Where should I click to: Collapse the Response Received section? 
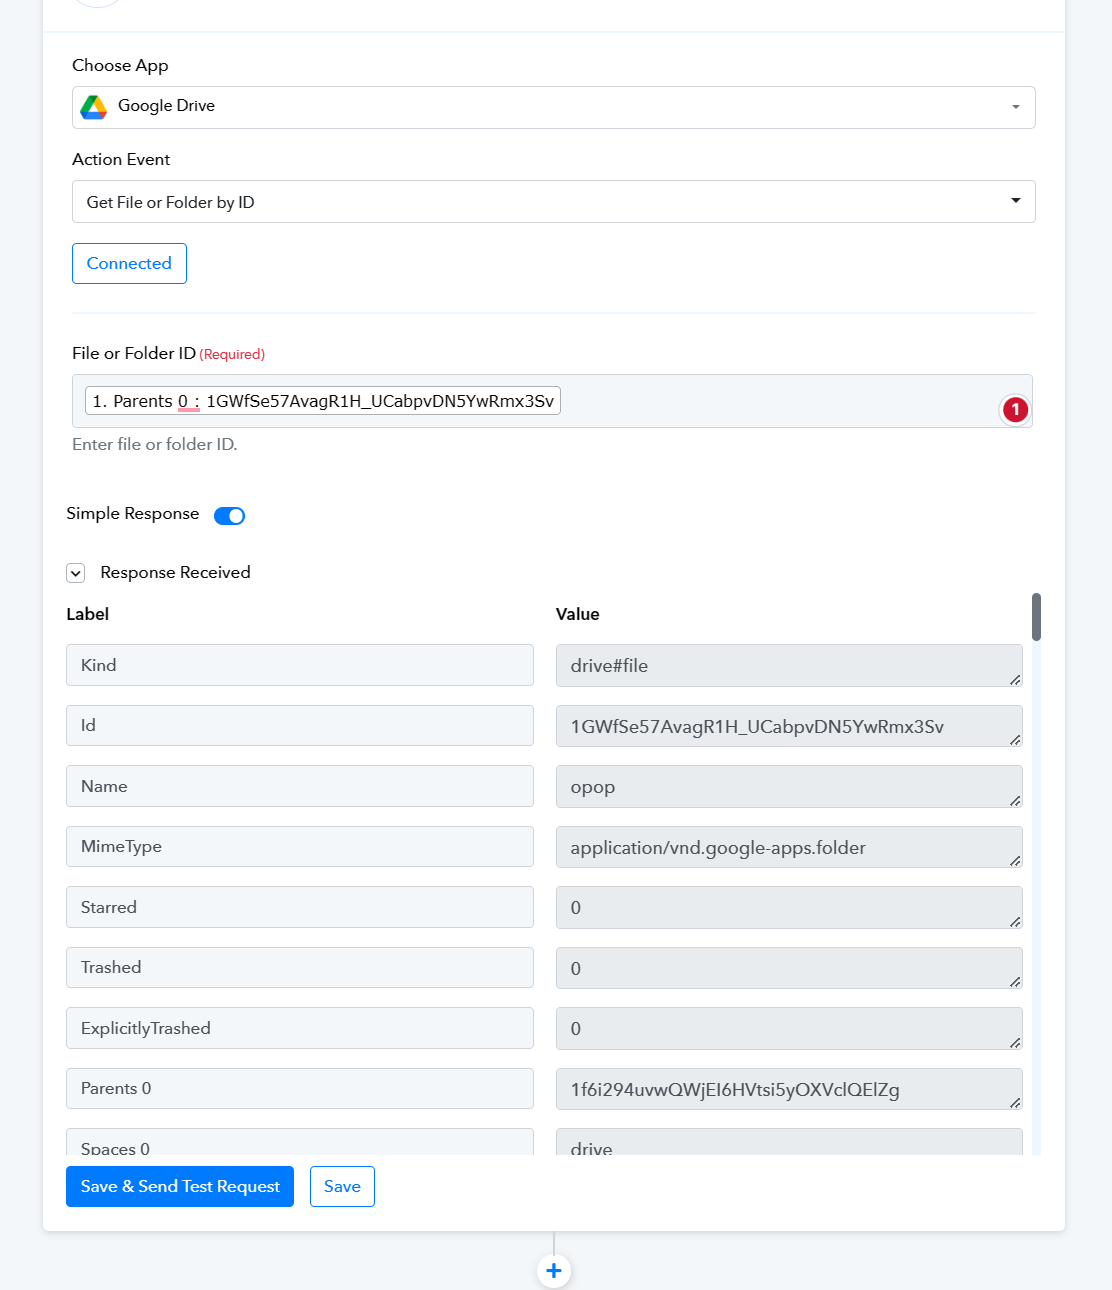pyautogui.click(x=76, y=573)
